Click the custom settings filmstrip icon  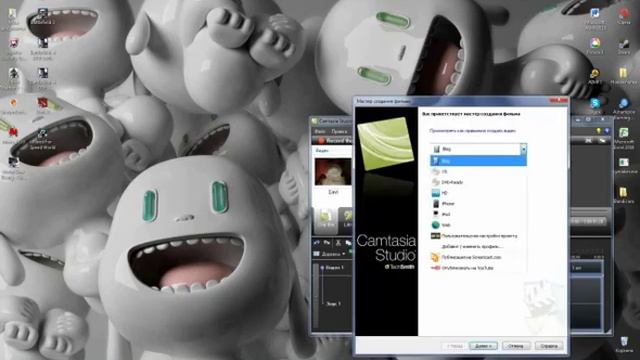pos(436,236)
